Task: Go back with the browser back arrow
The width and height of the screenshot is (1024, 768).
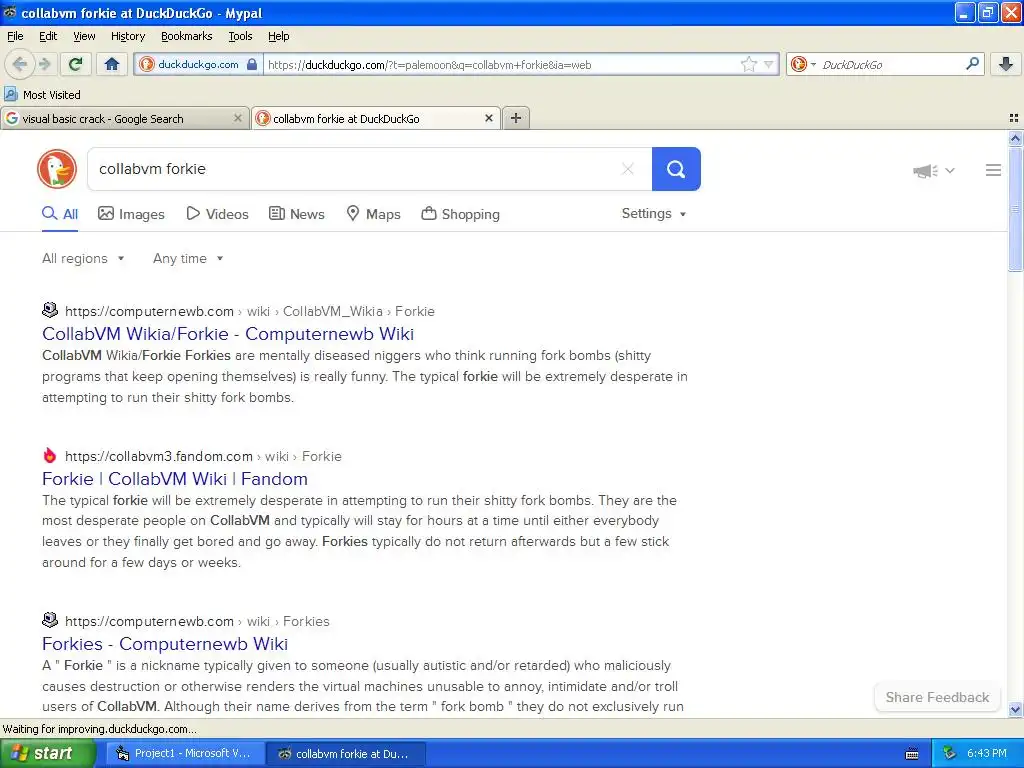Action: point(20,64)
